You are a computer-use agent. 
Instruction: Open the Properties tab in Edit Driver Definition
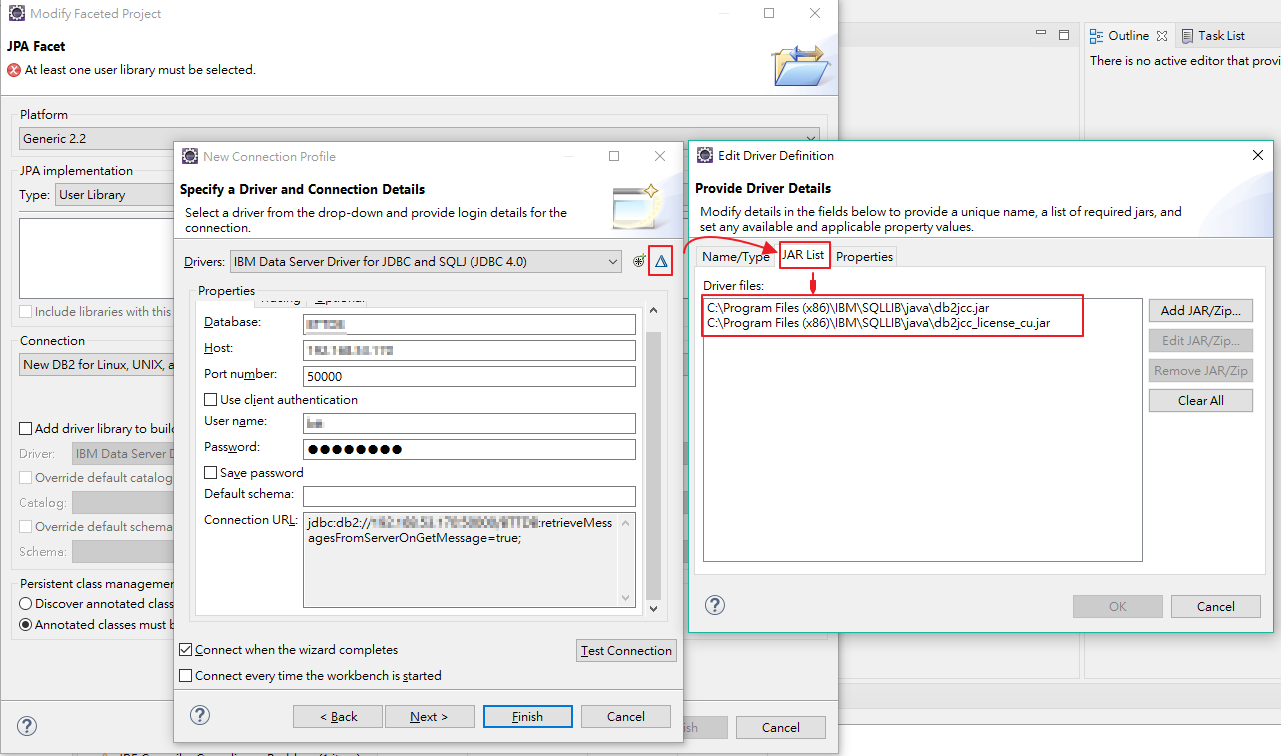(x=863, y=256)
